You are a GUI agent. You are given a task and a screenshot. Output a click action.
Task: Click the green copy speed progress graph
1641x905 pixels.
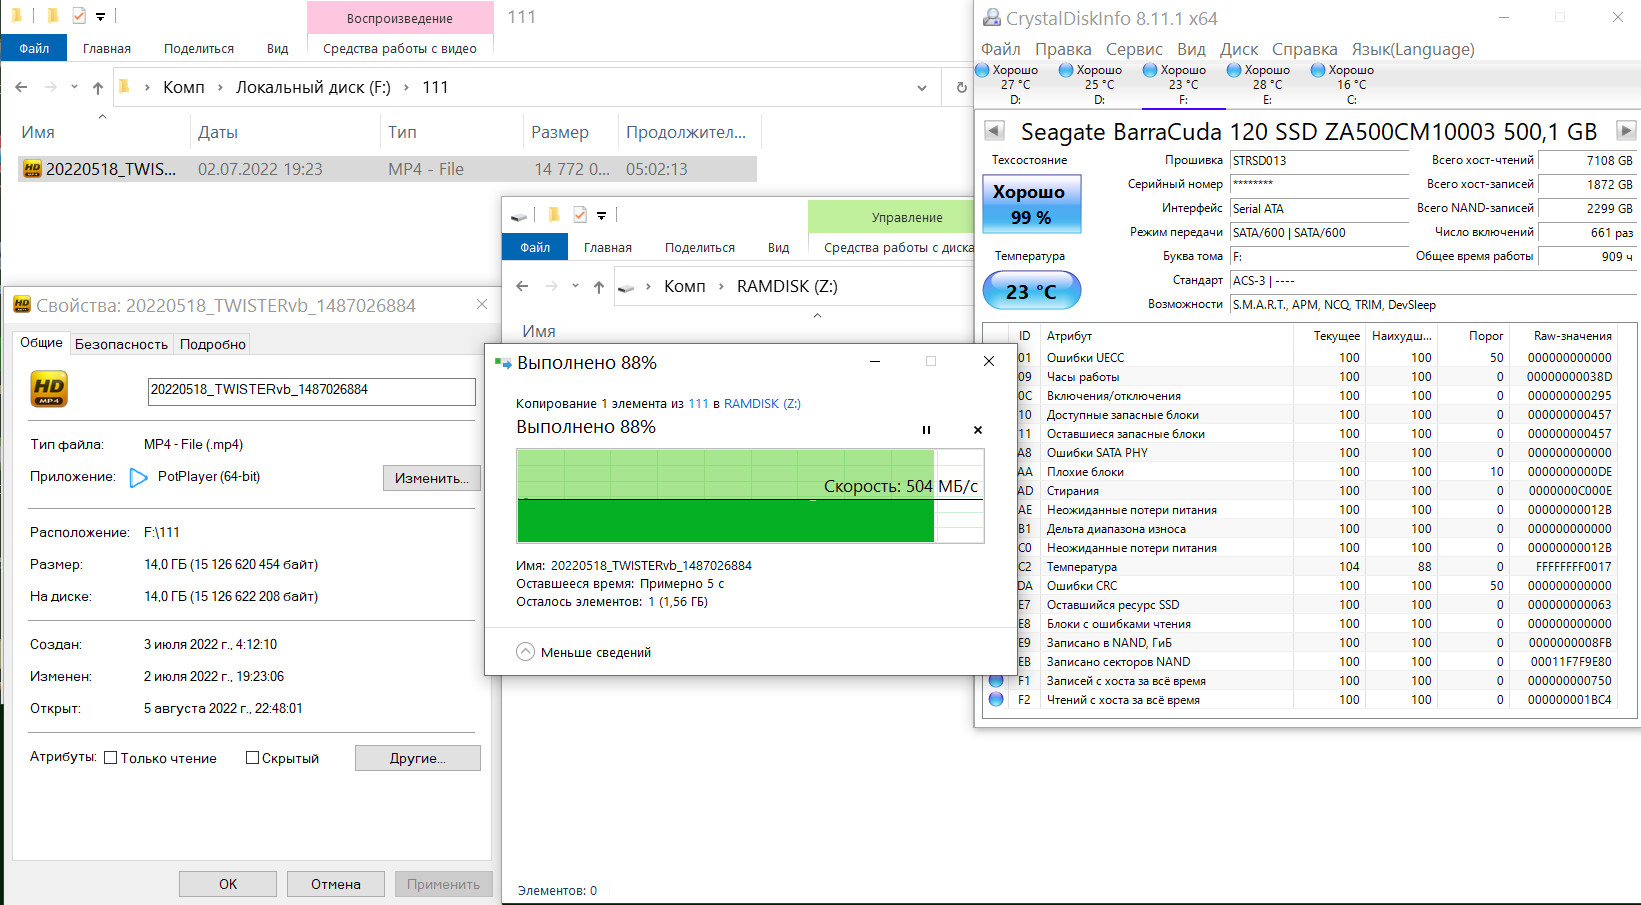pos(750,496)
